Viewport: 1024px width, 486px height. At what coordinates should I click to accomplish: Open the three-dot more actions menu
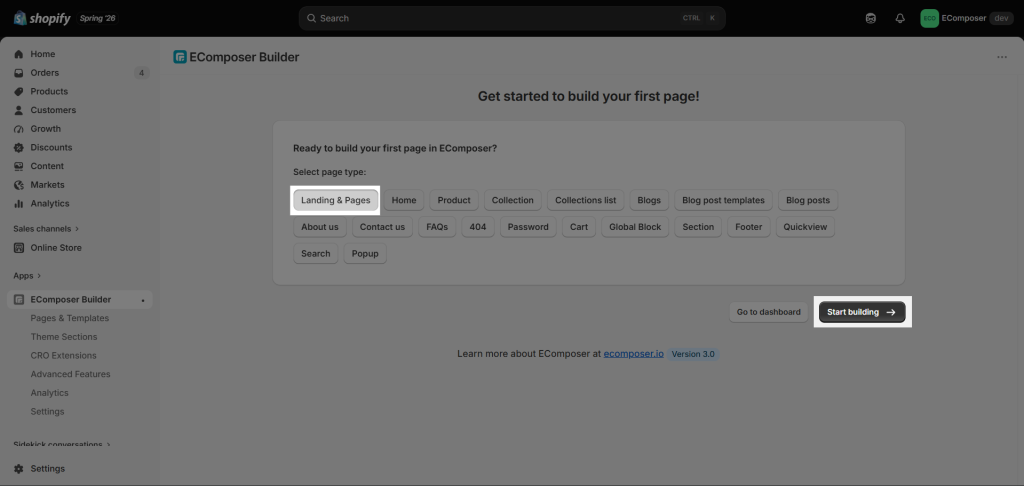coord(1002,57)
